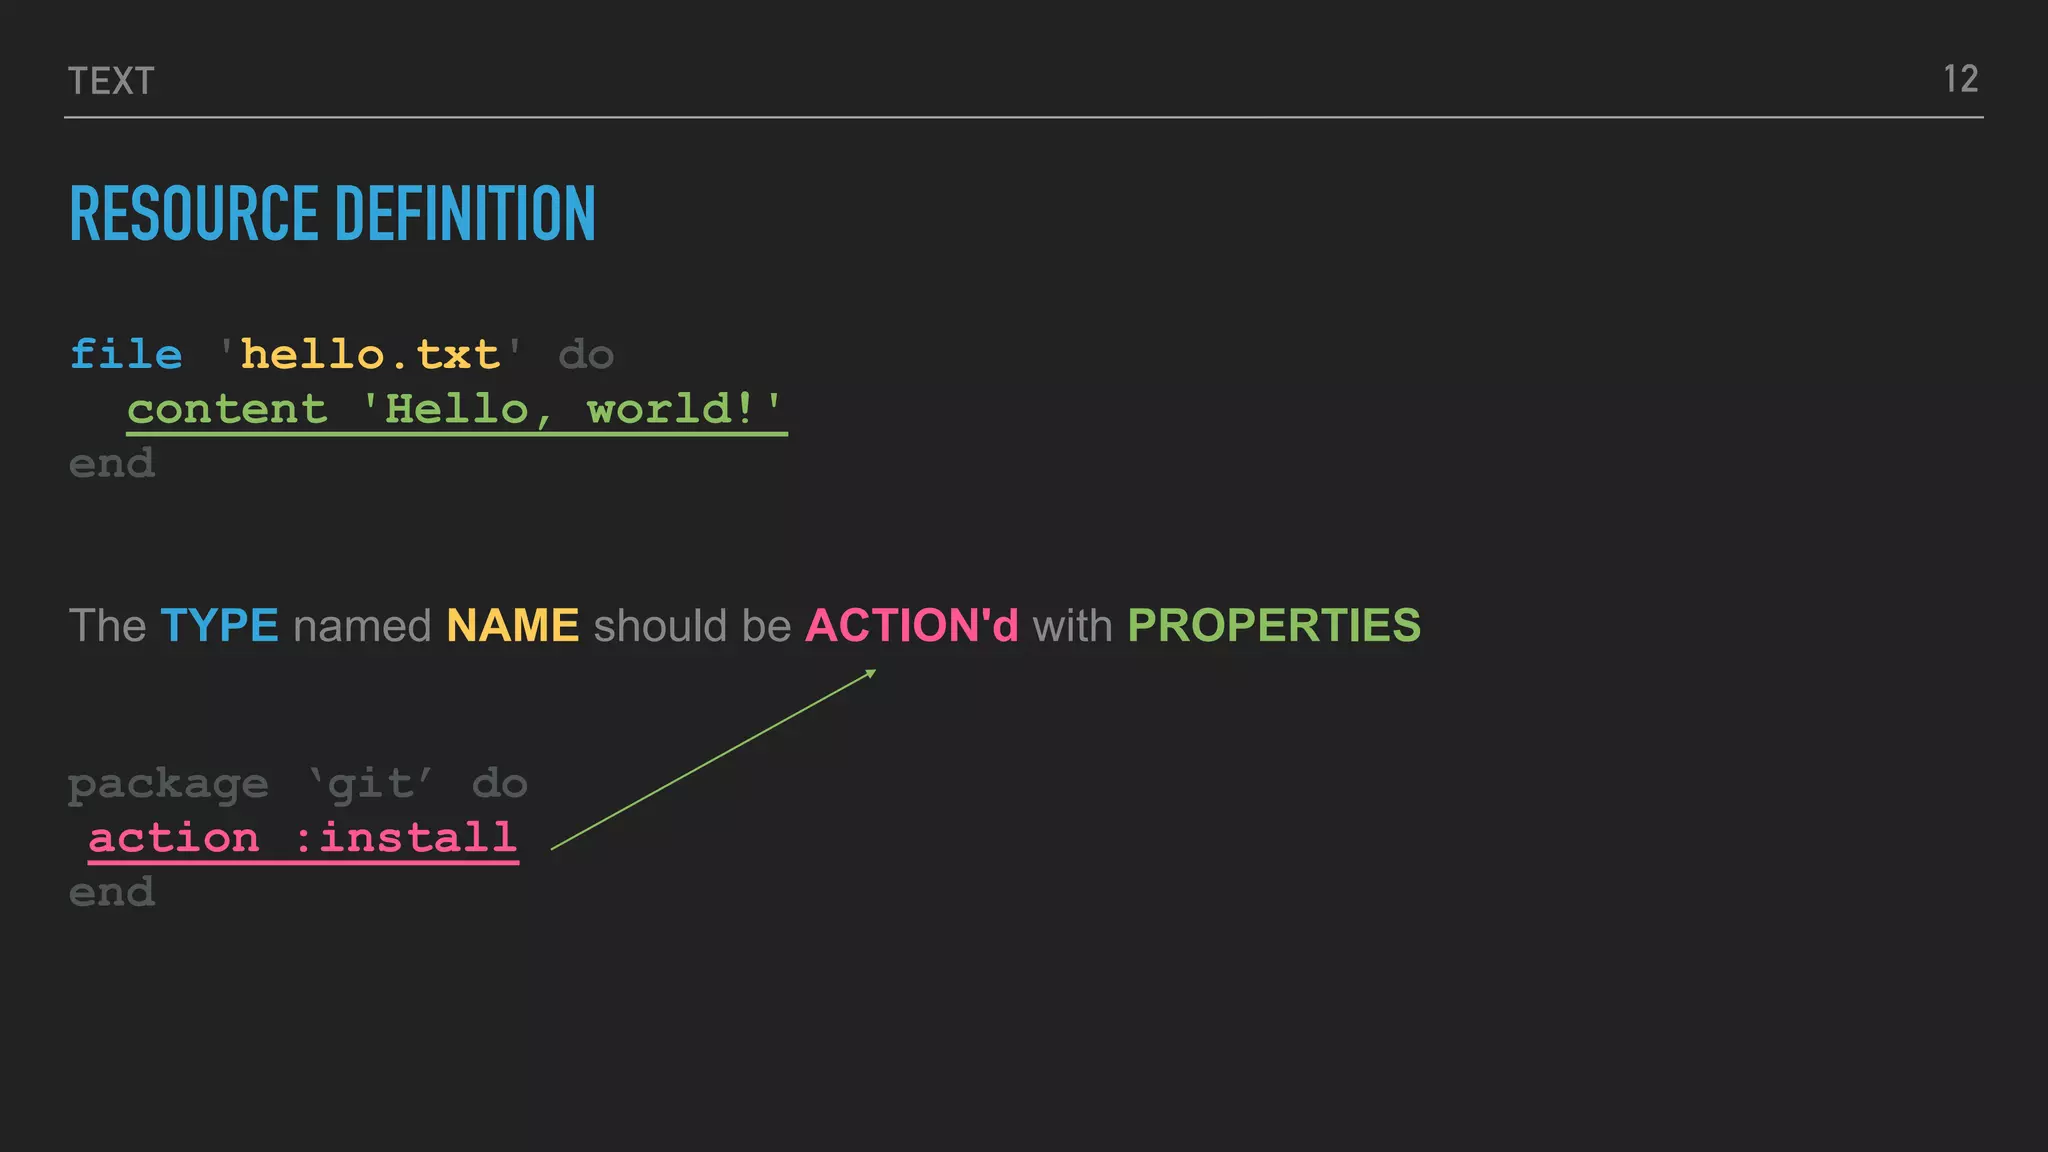Click the green arrow's tip near ACTION'd
This screenshot has height=1152, width=2048.
point(873,672)
